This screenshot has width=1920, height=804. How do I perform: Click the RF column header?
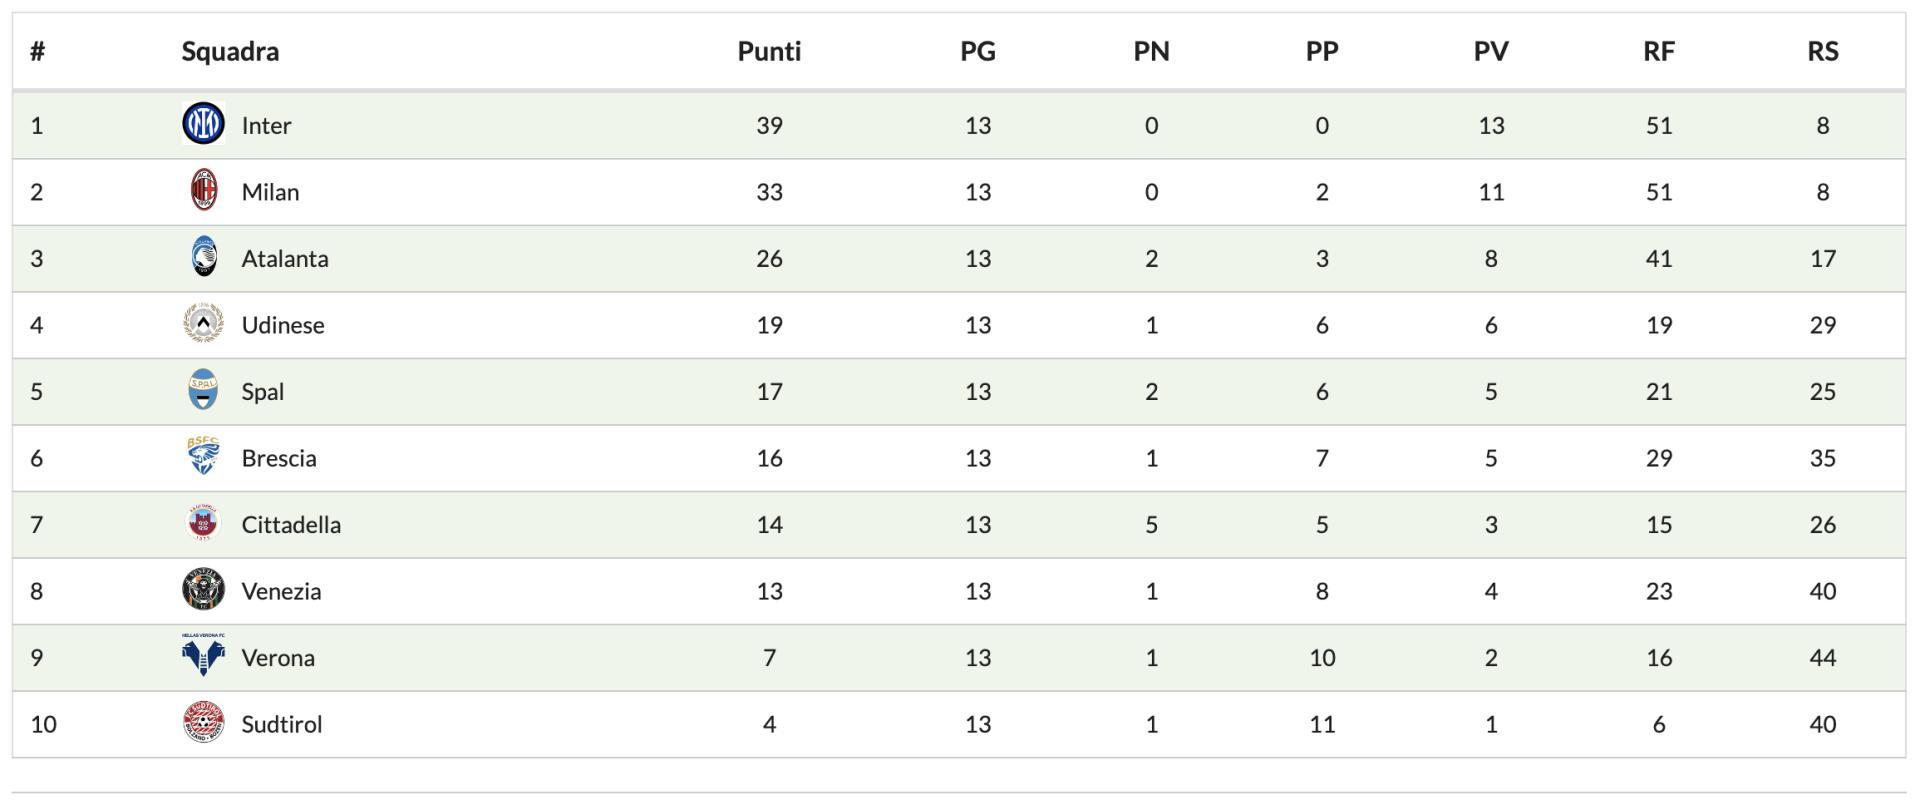1658,51
